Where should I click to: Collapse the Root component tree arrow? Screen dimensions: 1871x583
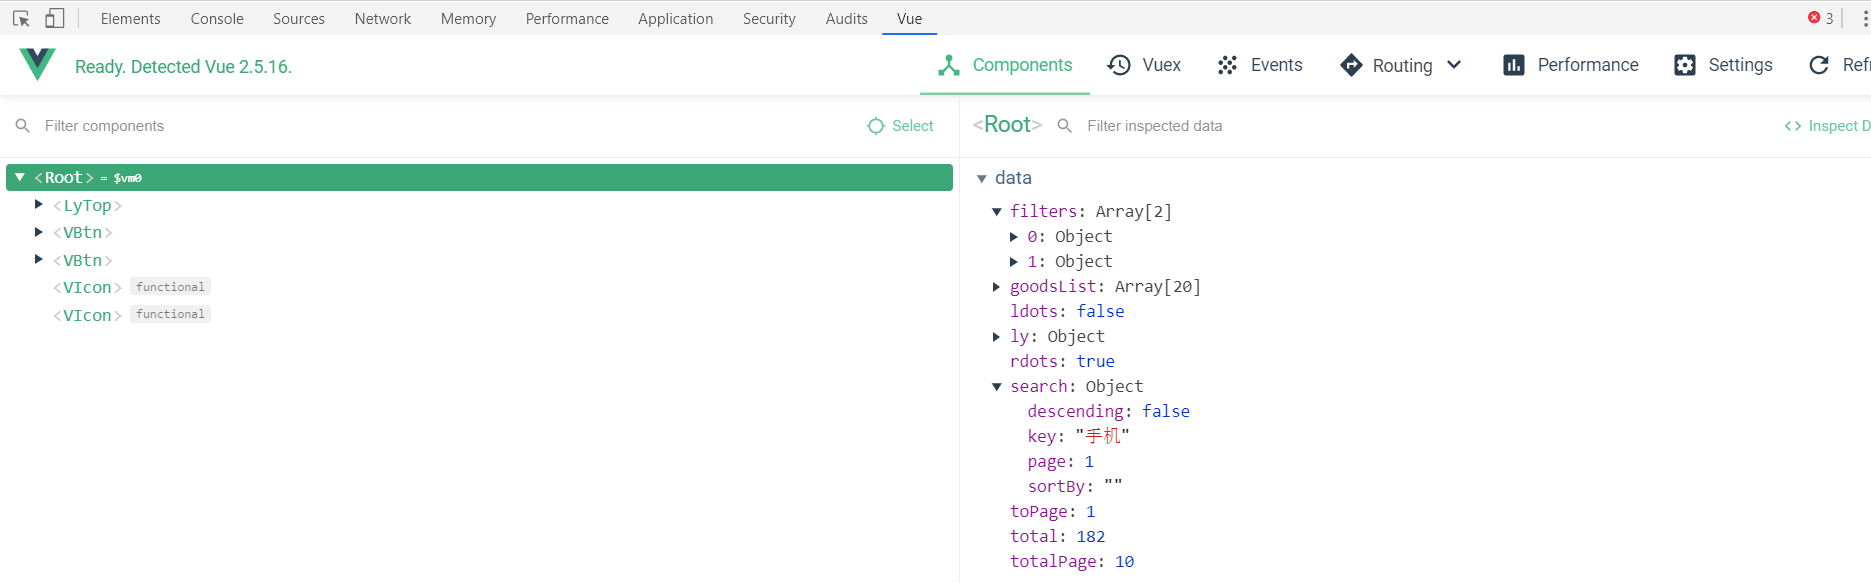pos(20,177)
